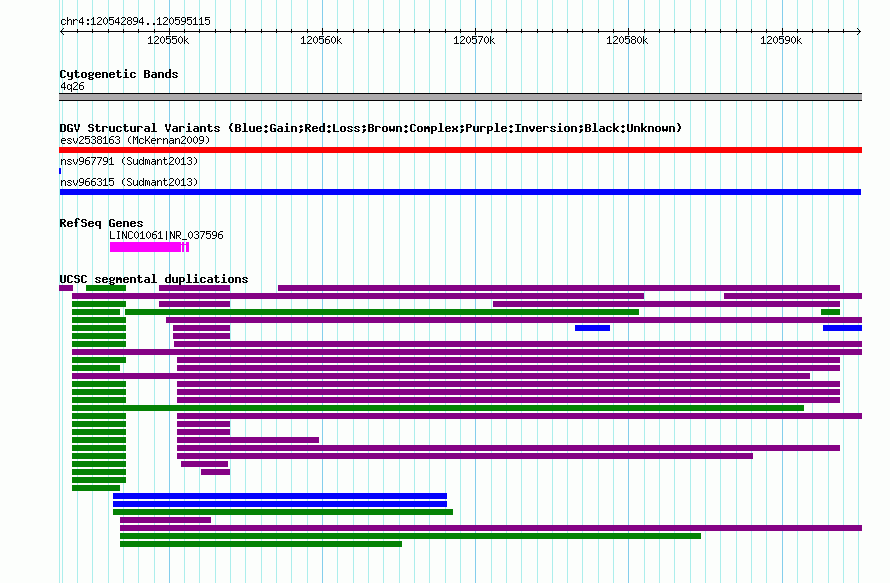Open the Cytogenetic Bands track title
890x583 pixels.
click(119, 74)
